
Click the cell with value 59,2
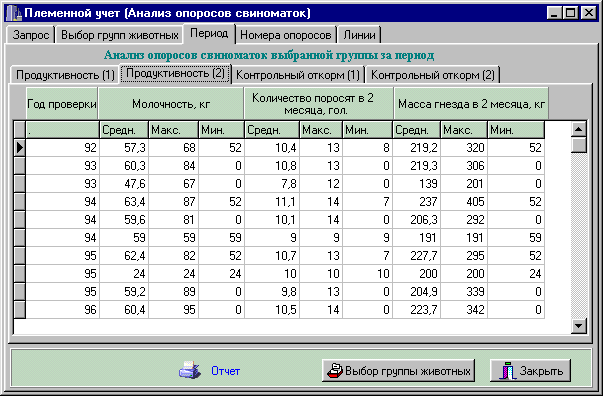tap(124, 292)
